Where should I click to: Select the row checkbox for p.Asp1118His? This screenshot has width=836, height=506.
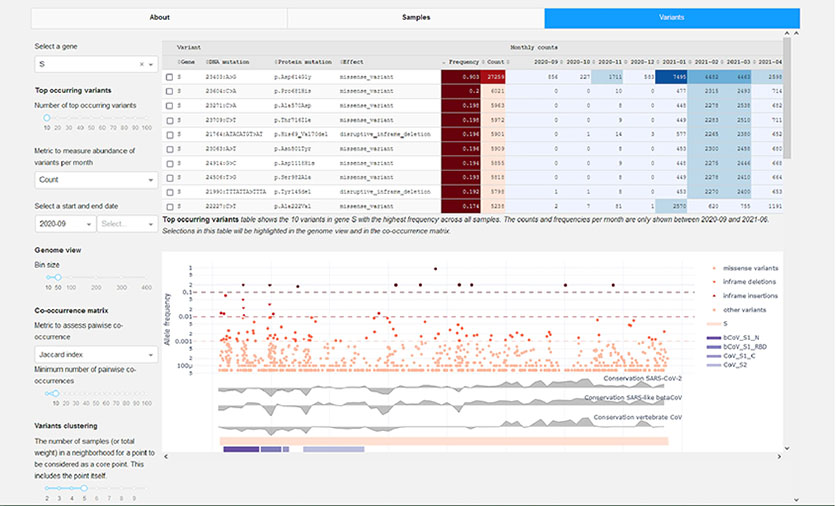[170, 164]
